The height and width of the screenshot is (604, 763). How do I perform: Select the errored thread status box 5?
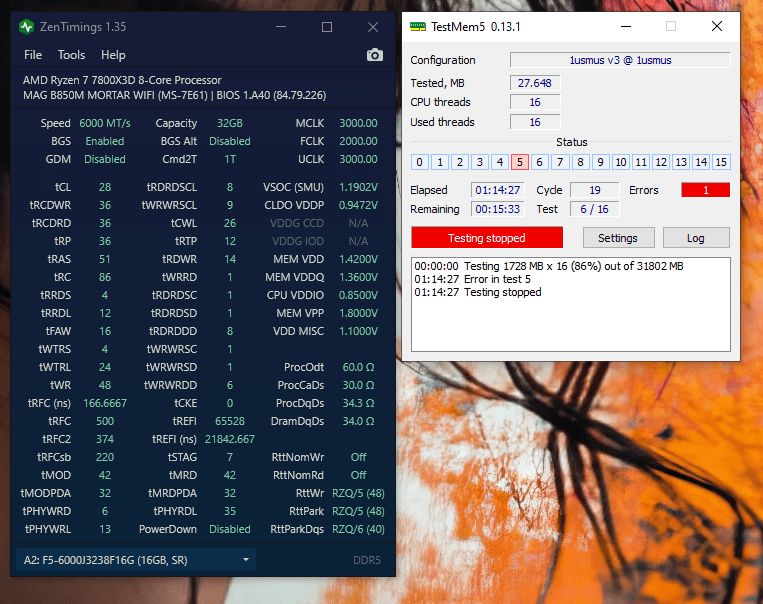(x=520, y=162)
